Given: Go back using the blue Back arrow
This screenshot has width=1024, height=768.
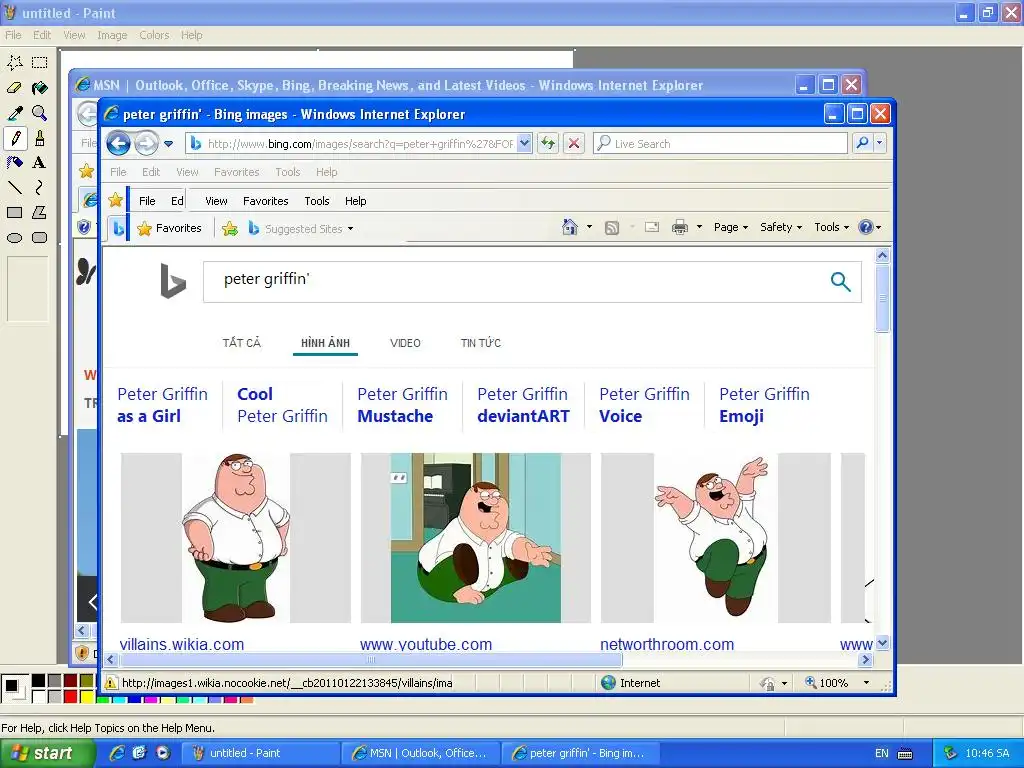Looking at the screenshot, I should pos(118,143).
